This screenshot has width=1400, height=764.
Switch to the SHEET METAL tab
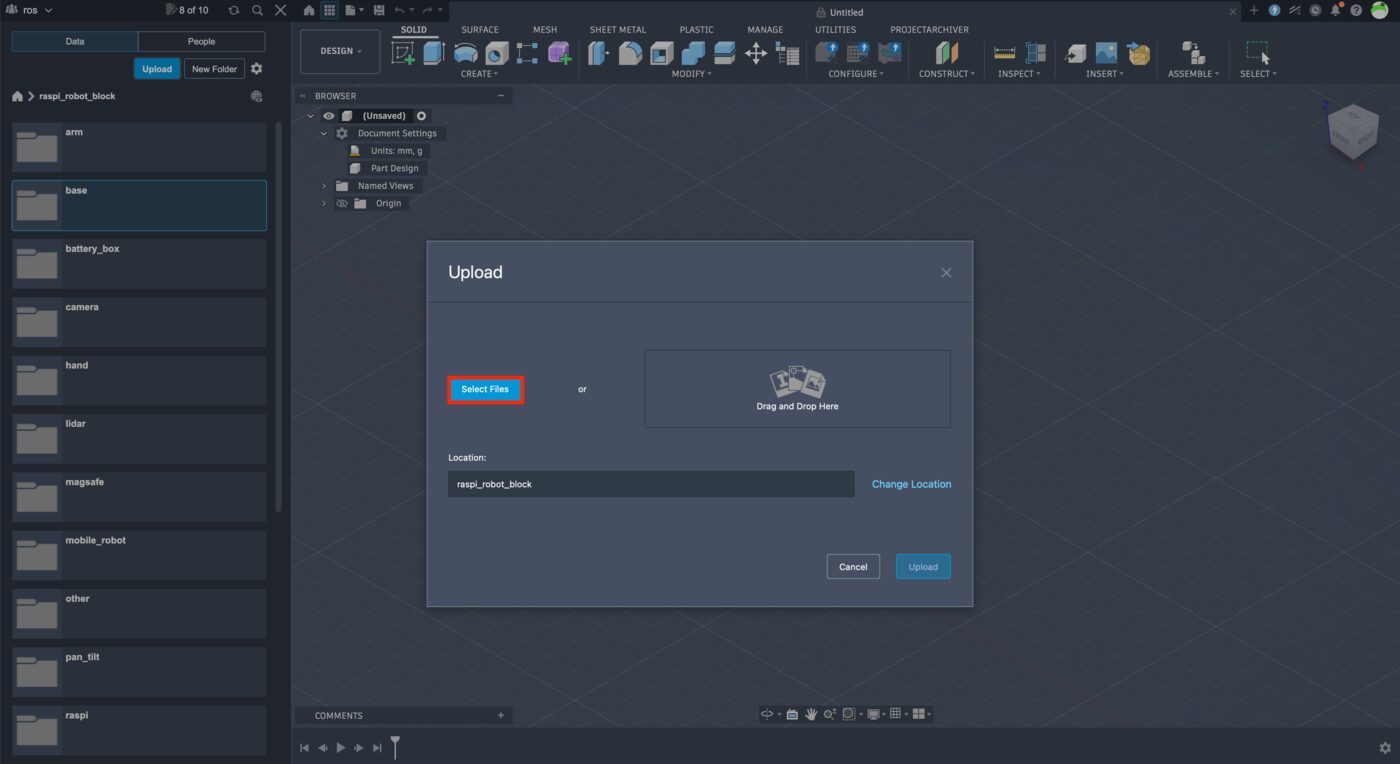coord(618,30)
